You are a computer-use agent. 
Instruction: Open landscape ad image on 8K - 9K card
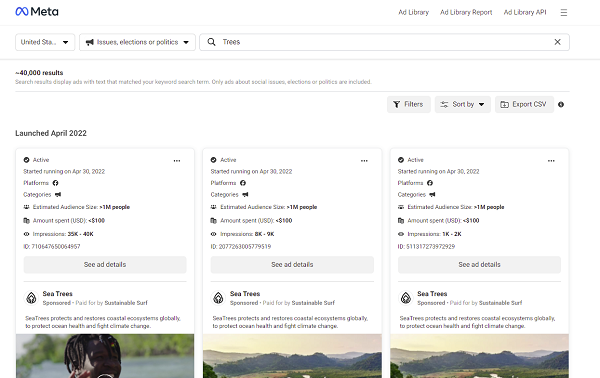292,356
